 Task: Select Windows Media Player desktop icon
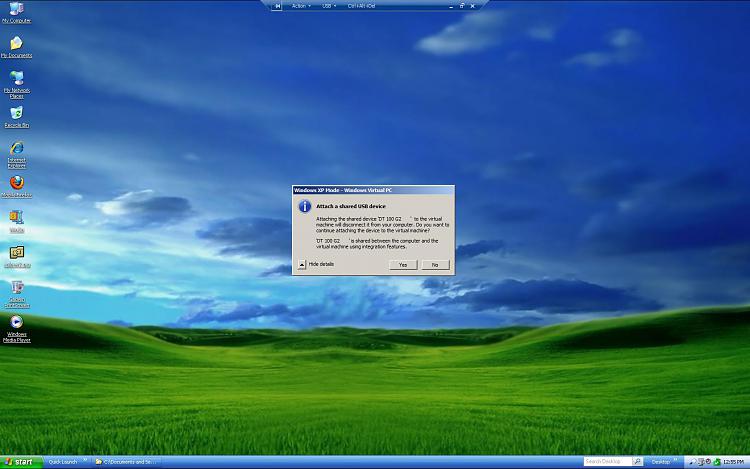[x=16, y=329]
